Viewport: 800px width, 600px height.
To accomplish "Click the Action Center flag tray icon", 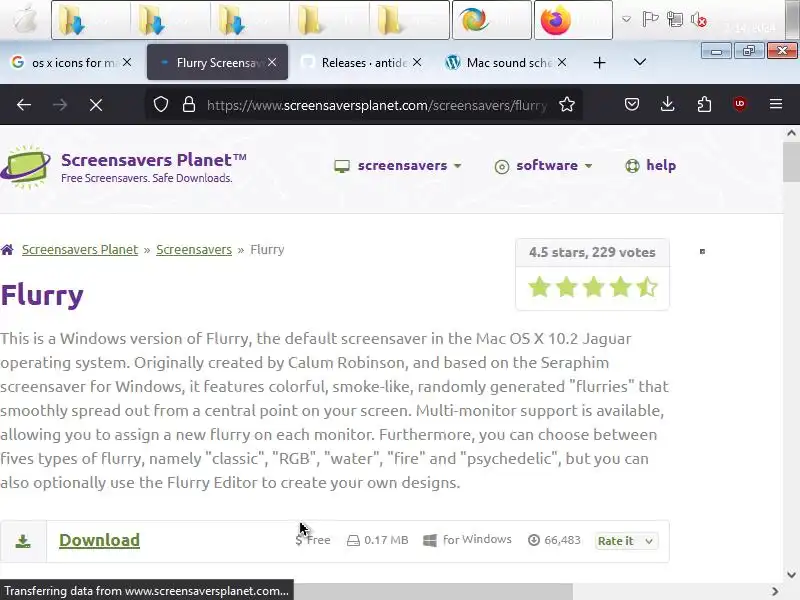I will tap(650, 19).
